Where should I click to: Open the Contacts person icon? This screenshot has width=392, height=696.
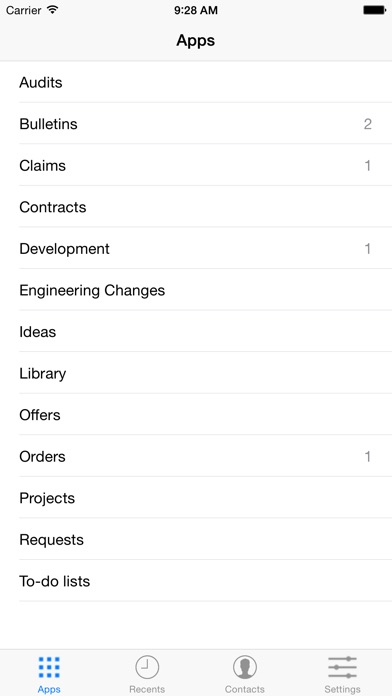click(245, 667)
